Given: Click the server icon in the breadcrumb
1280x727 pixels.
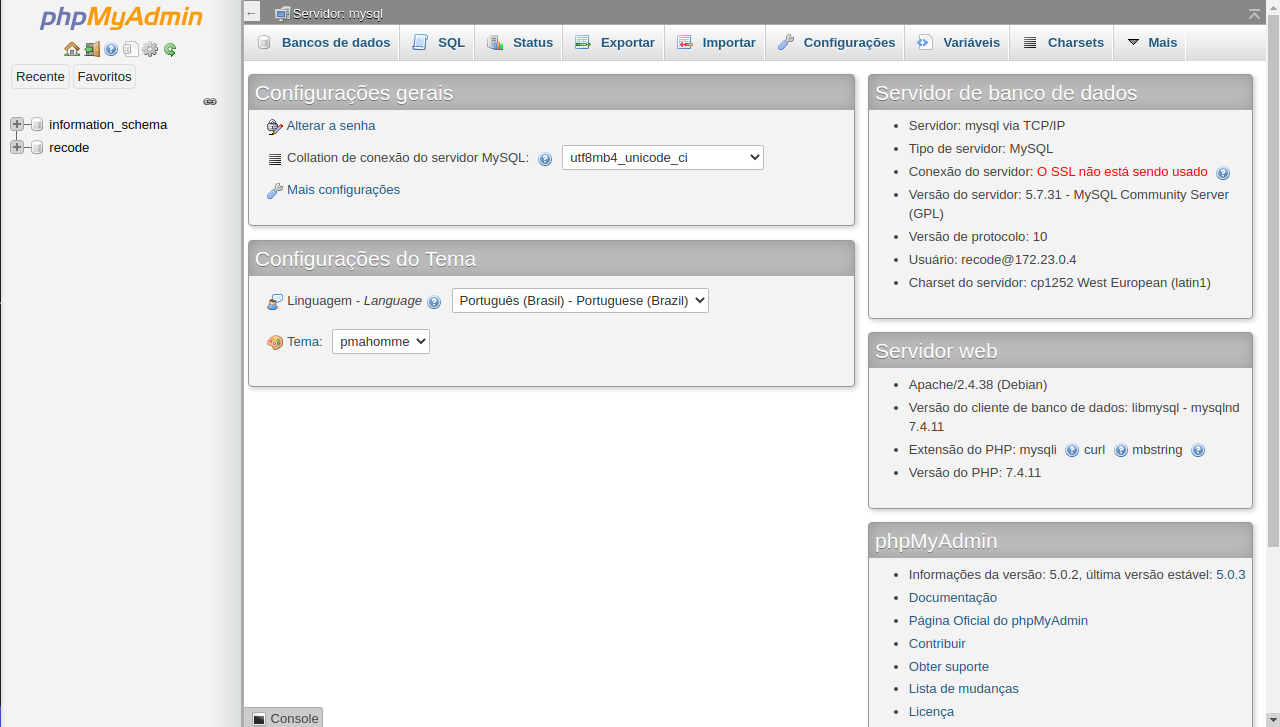Looking at the screenshot, I should click(x=283, y=13).
